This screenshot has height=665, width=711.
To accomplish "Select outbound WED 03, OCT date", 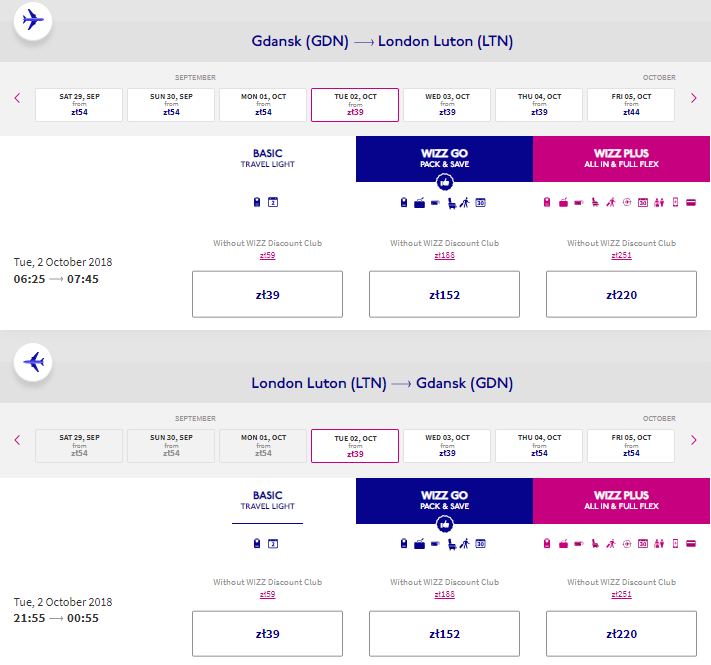I will (x=447, y=105).
